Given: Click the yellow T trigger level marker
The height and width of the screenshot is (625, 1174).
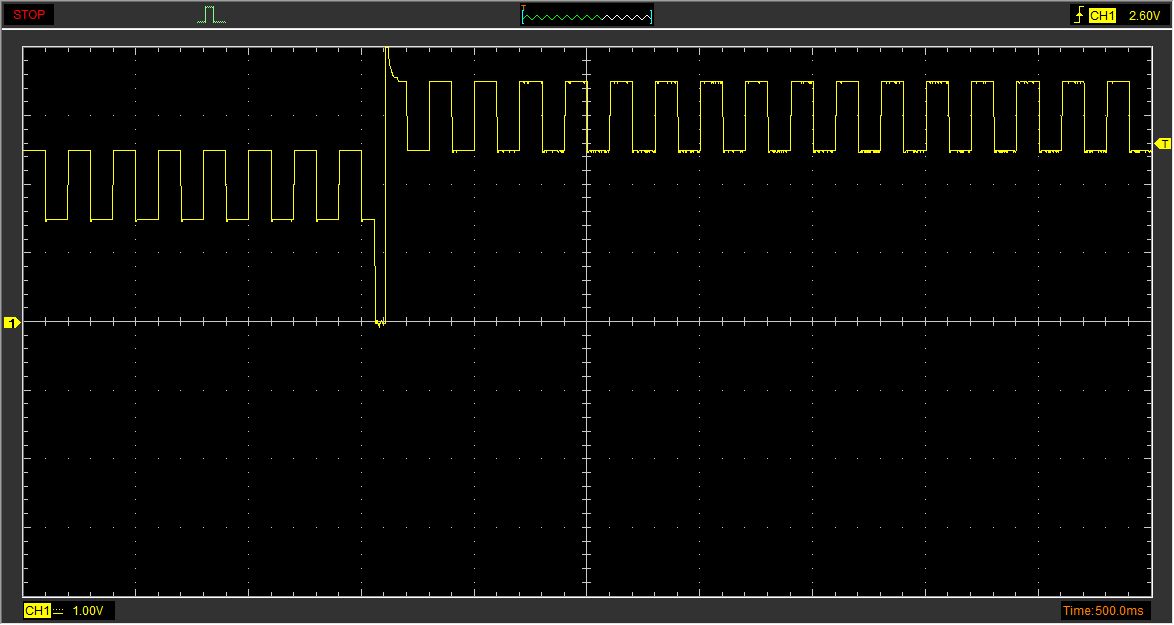Looking at the screenshot, I should [1163, 144].
